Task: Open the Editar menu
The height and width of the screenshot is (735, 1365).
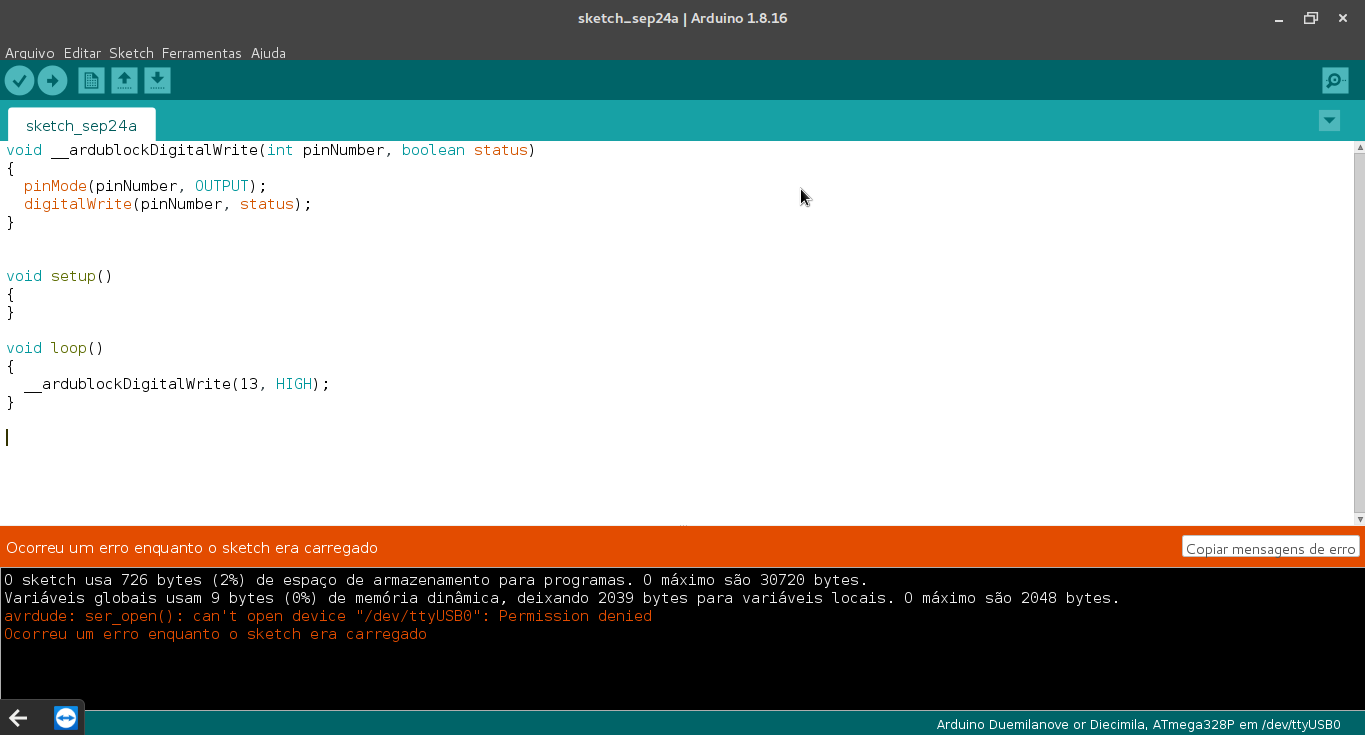Action: click(x=82, y=53)
